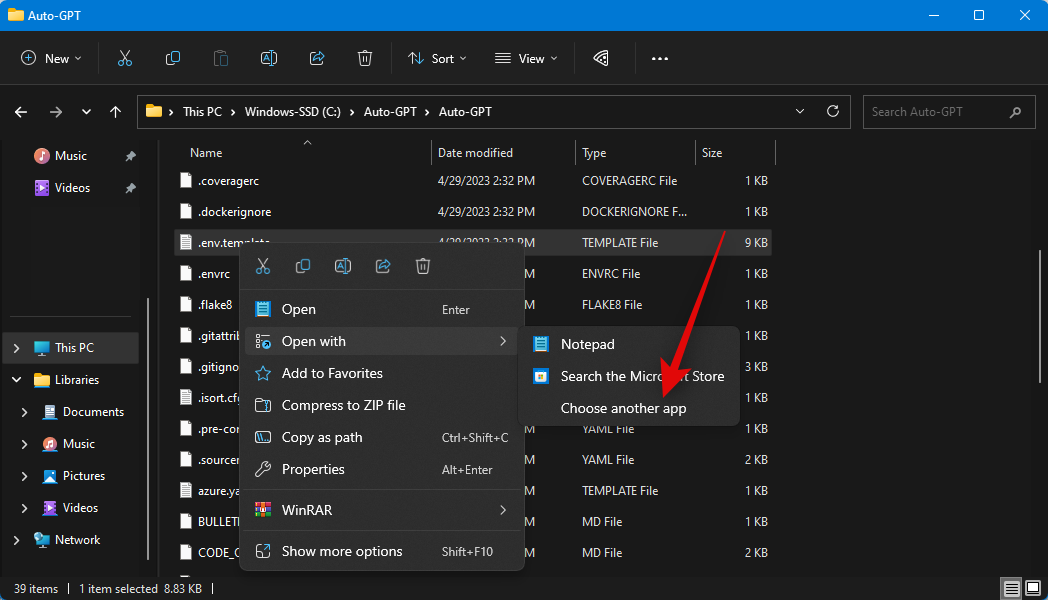Image resolution: width=1048 pixels, height=600 pixels.
Task: Refresh the Auto-GPT folder view
Action: (x=833, y=111)
